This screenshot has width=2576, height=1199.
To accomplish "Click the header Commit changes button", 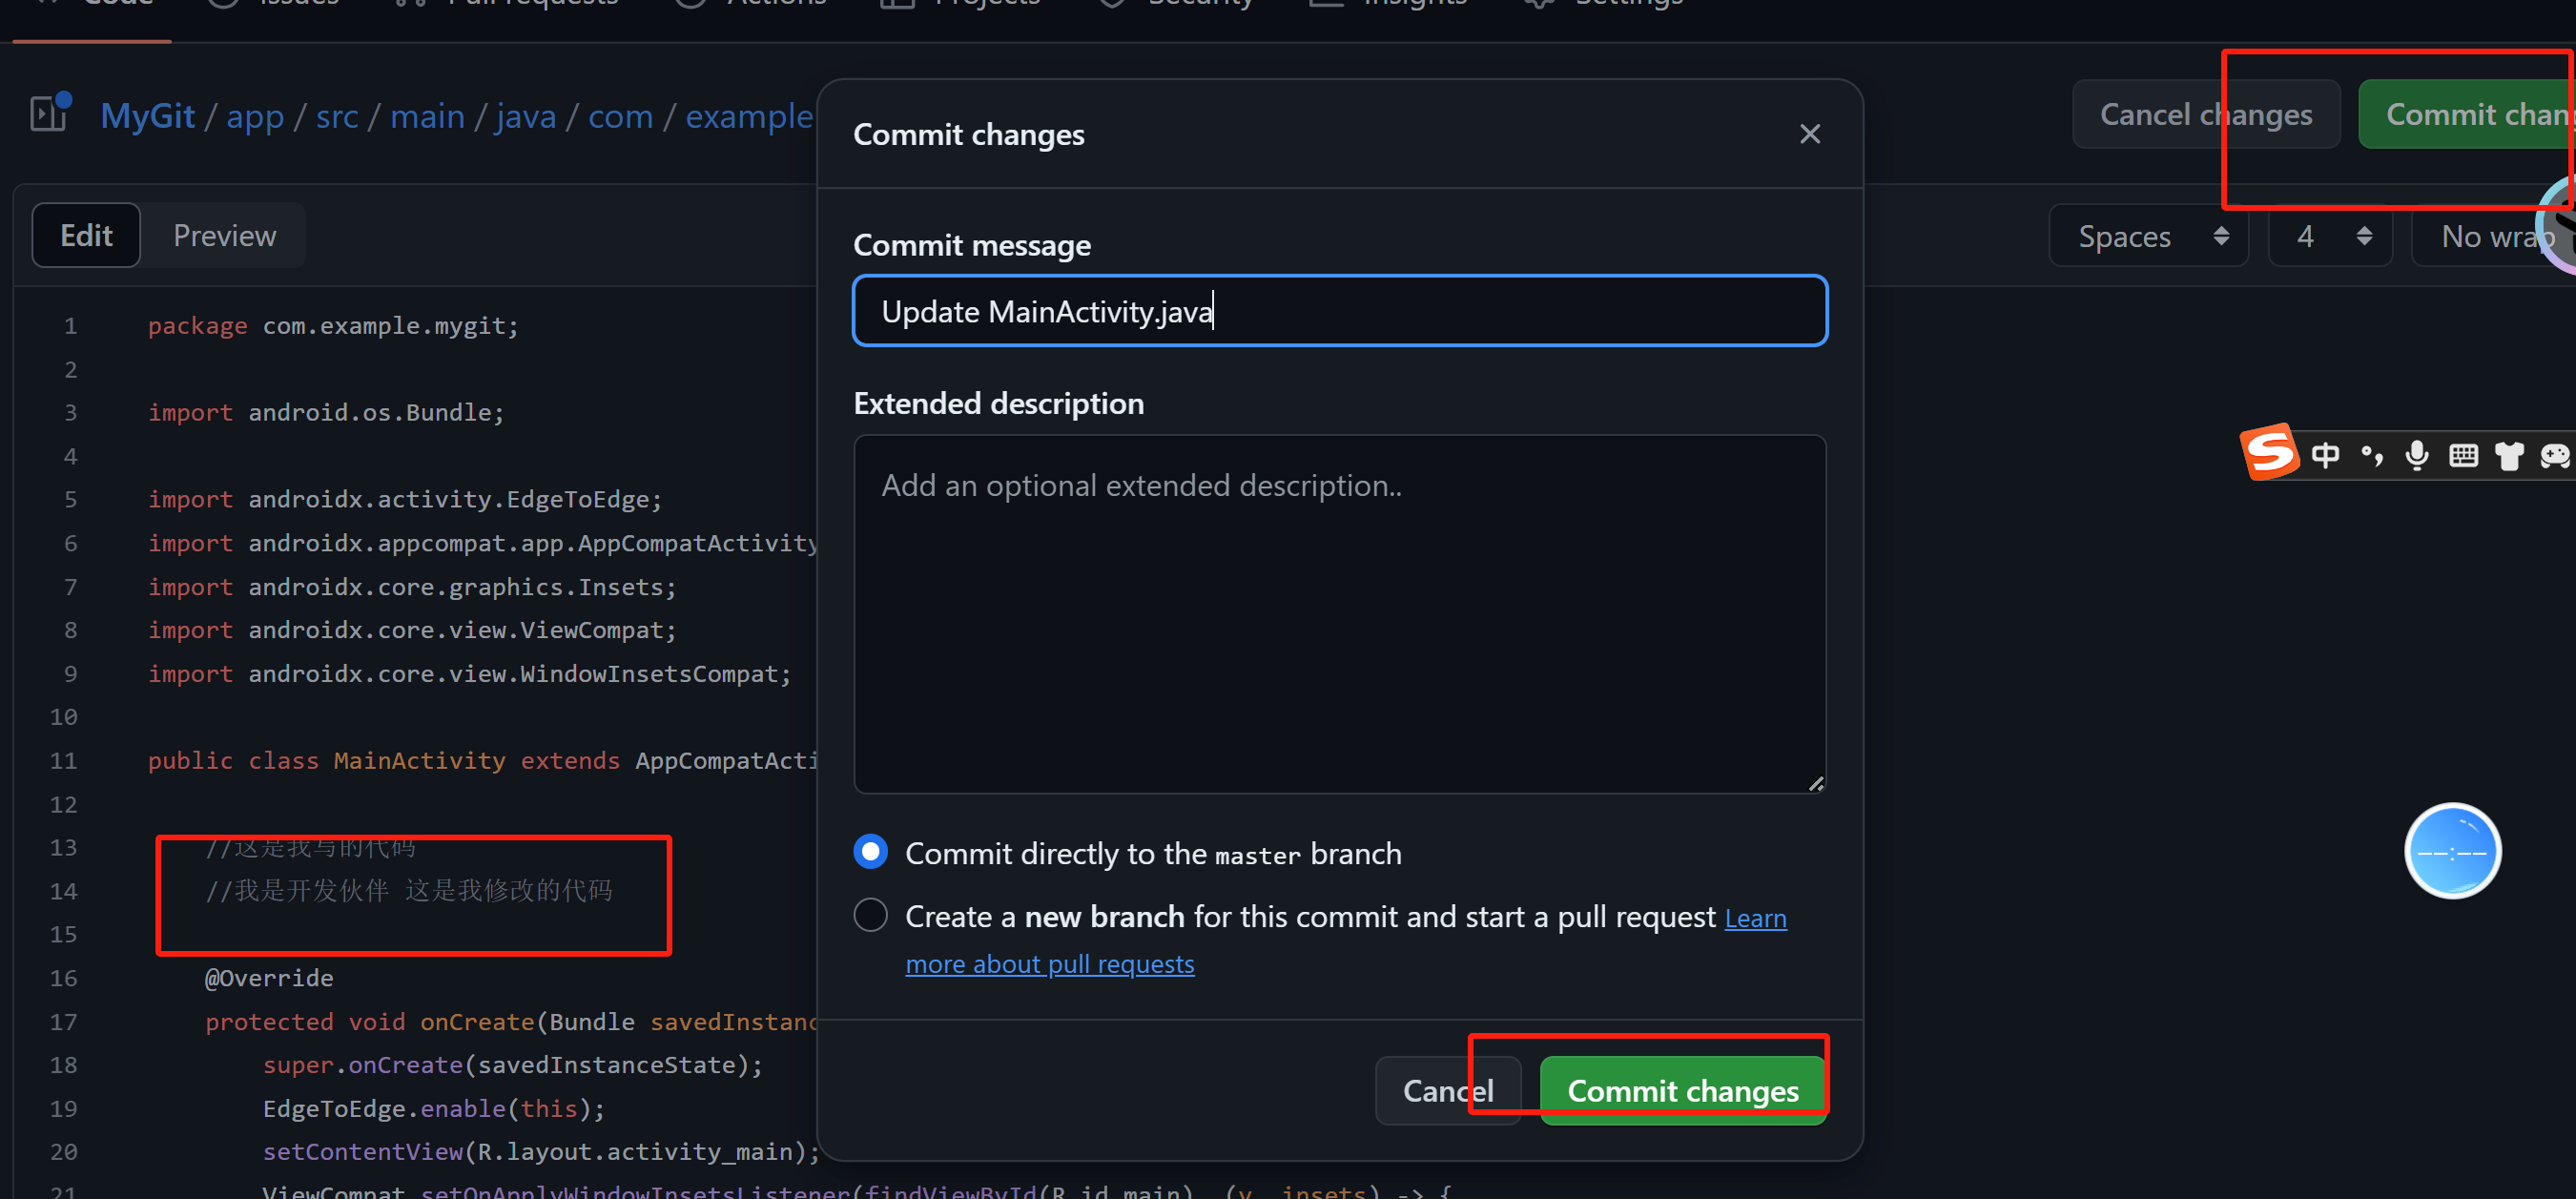I will 2467,114.
